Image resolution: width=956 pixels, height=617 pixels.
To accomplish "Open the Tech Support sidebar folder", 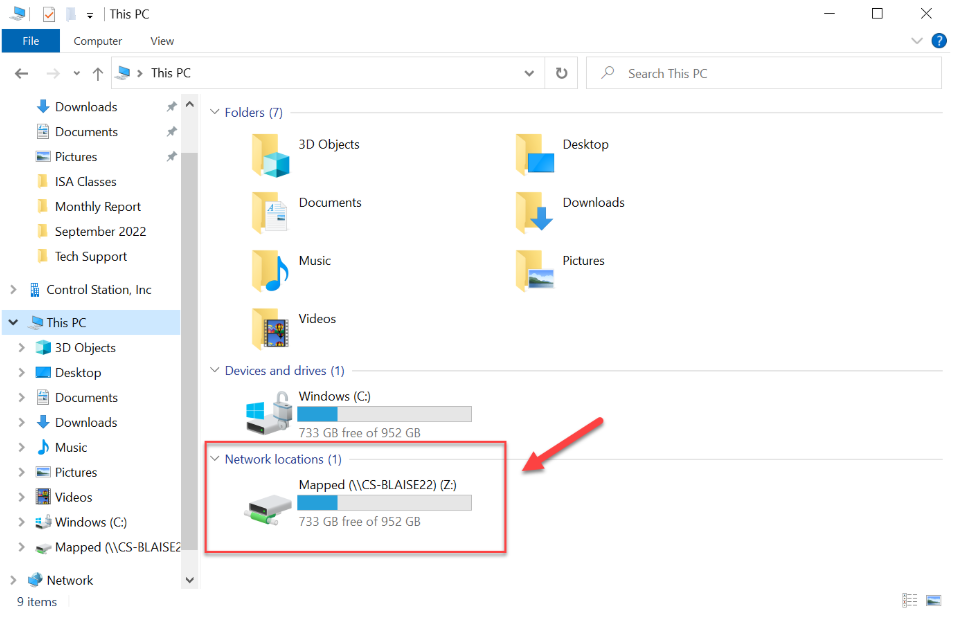I will pyautogui.click(x=91, y=257).
